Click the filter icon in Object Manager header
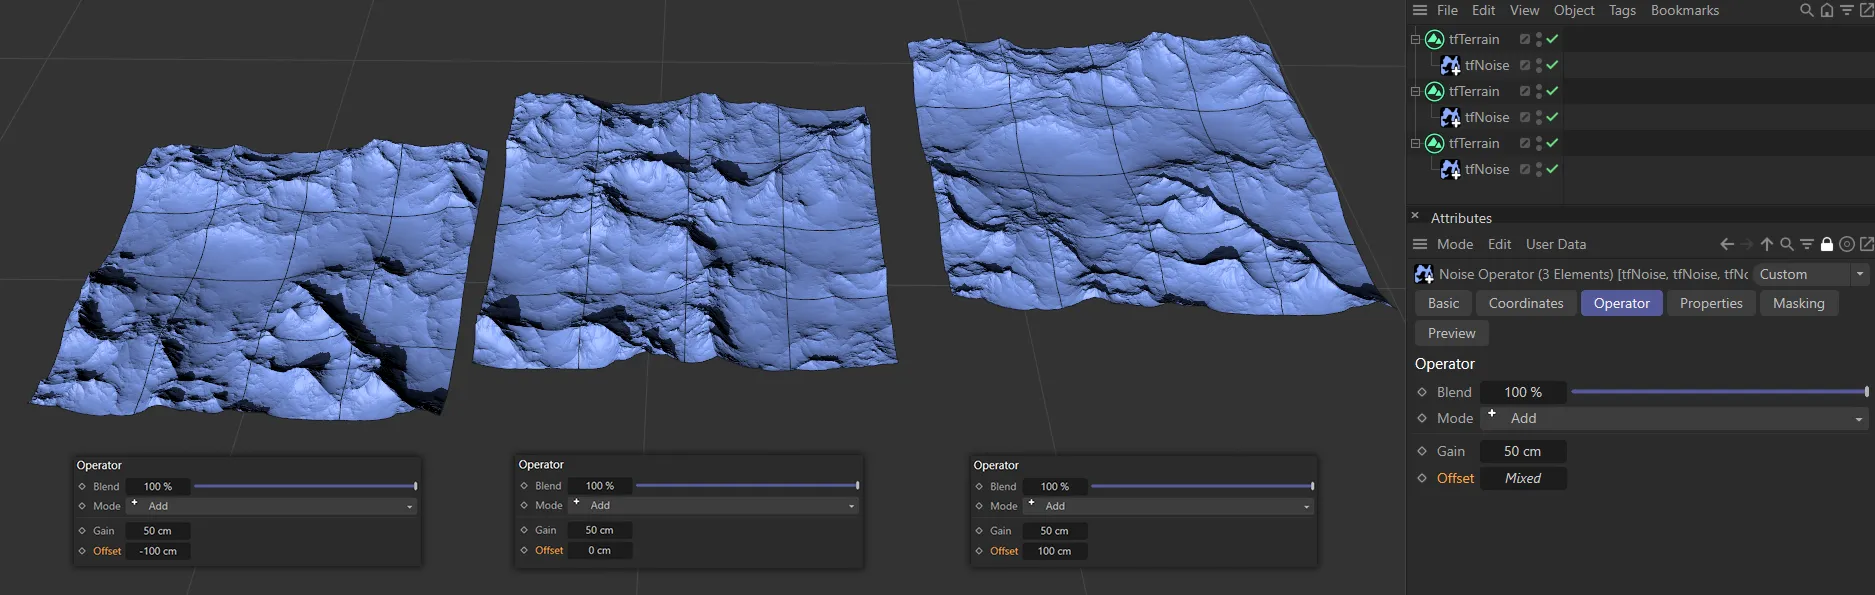This screenshot has width=1875, height=595. [1846, 10]
